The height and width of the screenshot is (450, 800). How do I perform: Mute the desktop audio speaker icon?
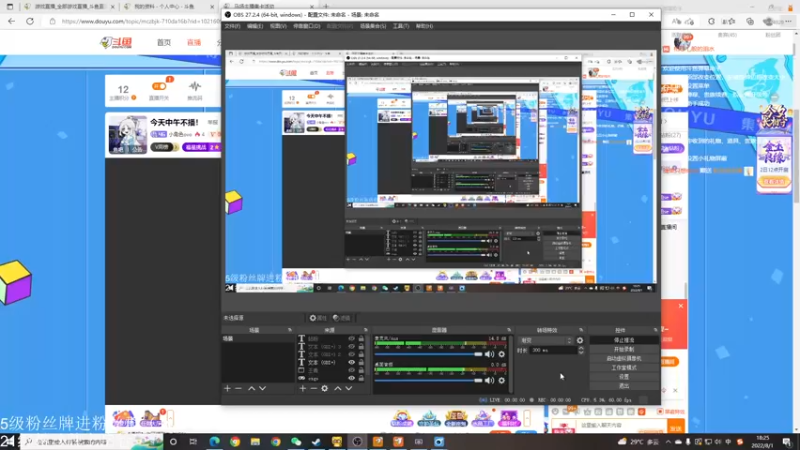pyautogui.click(x=489, y=381)
